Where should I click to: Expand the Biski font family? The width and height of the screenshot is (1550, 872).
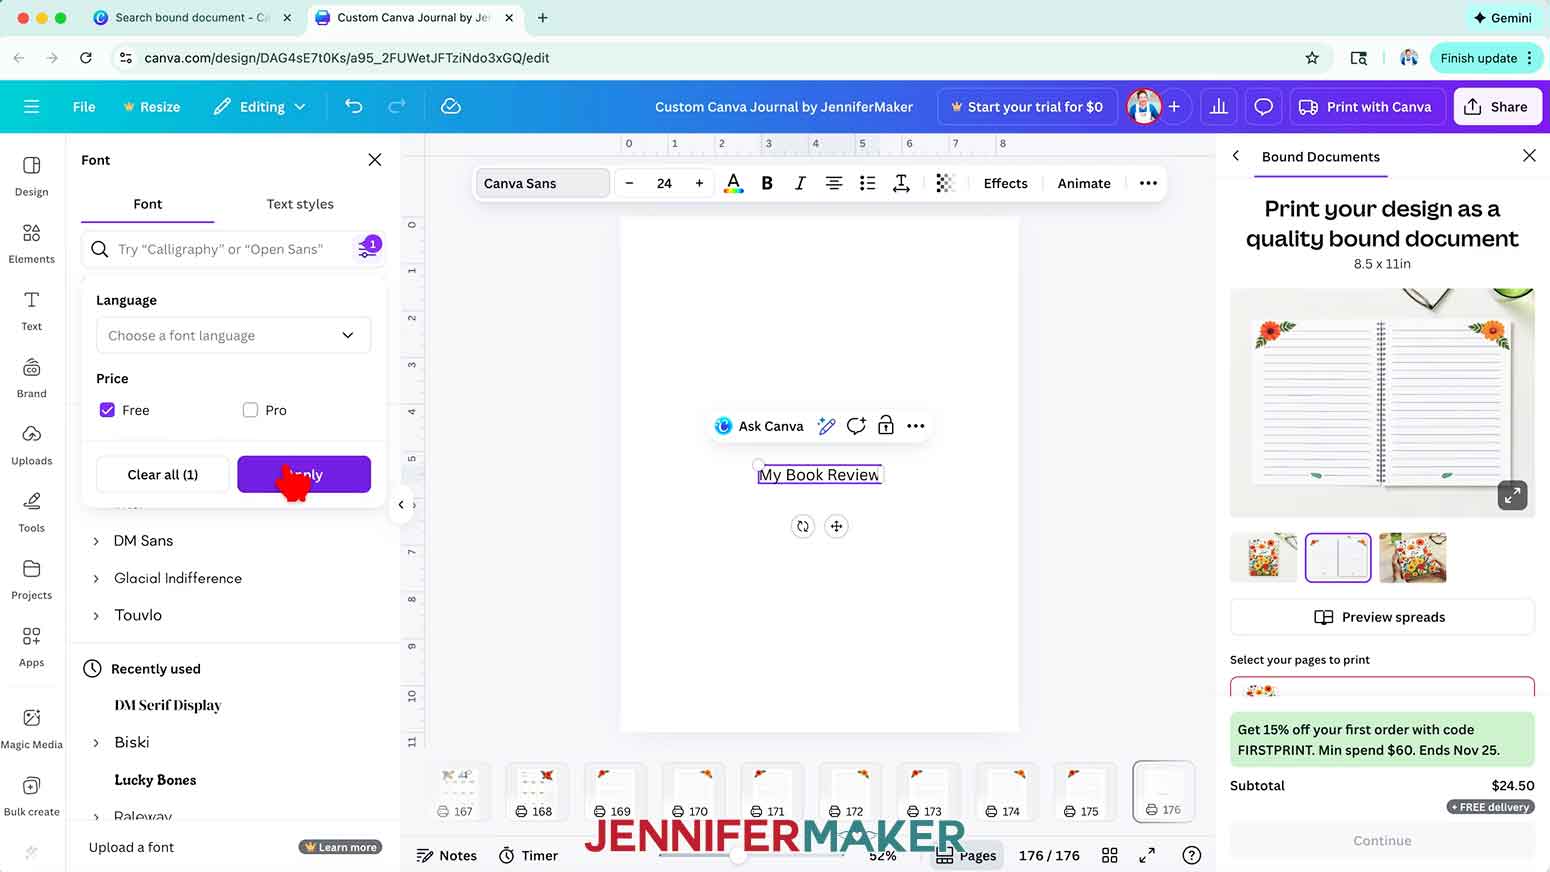pos(96,742)
